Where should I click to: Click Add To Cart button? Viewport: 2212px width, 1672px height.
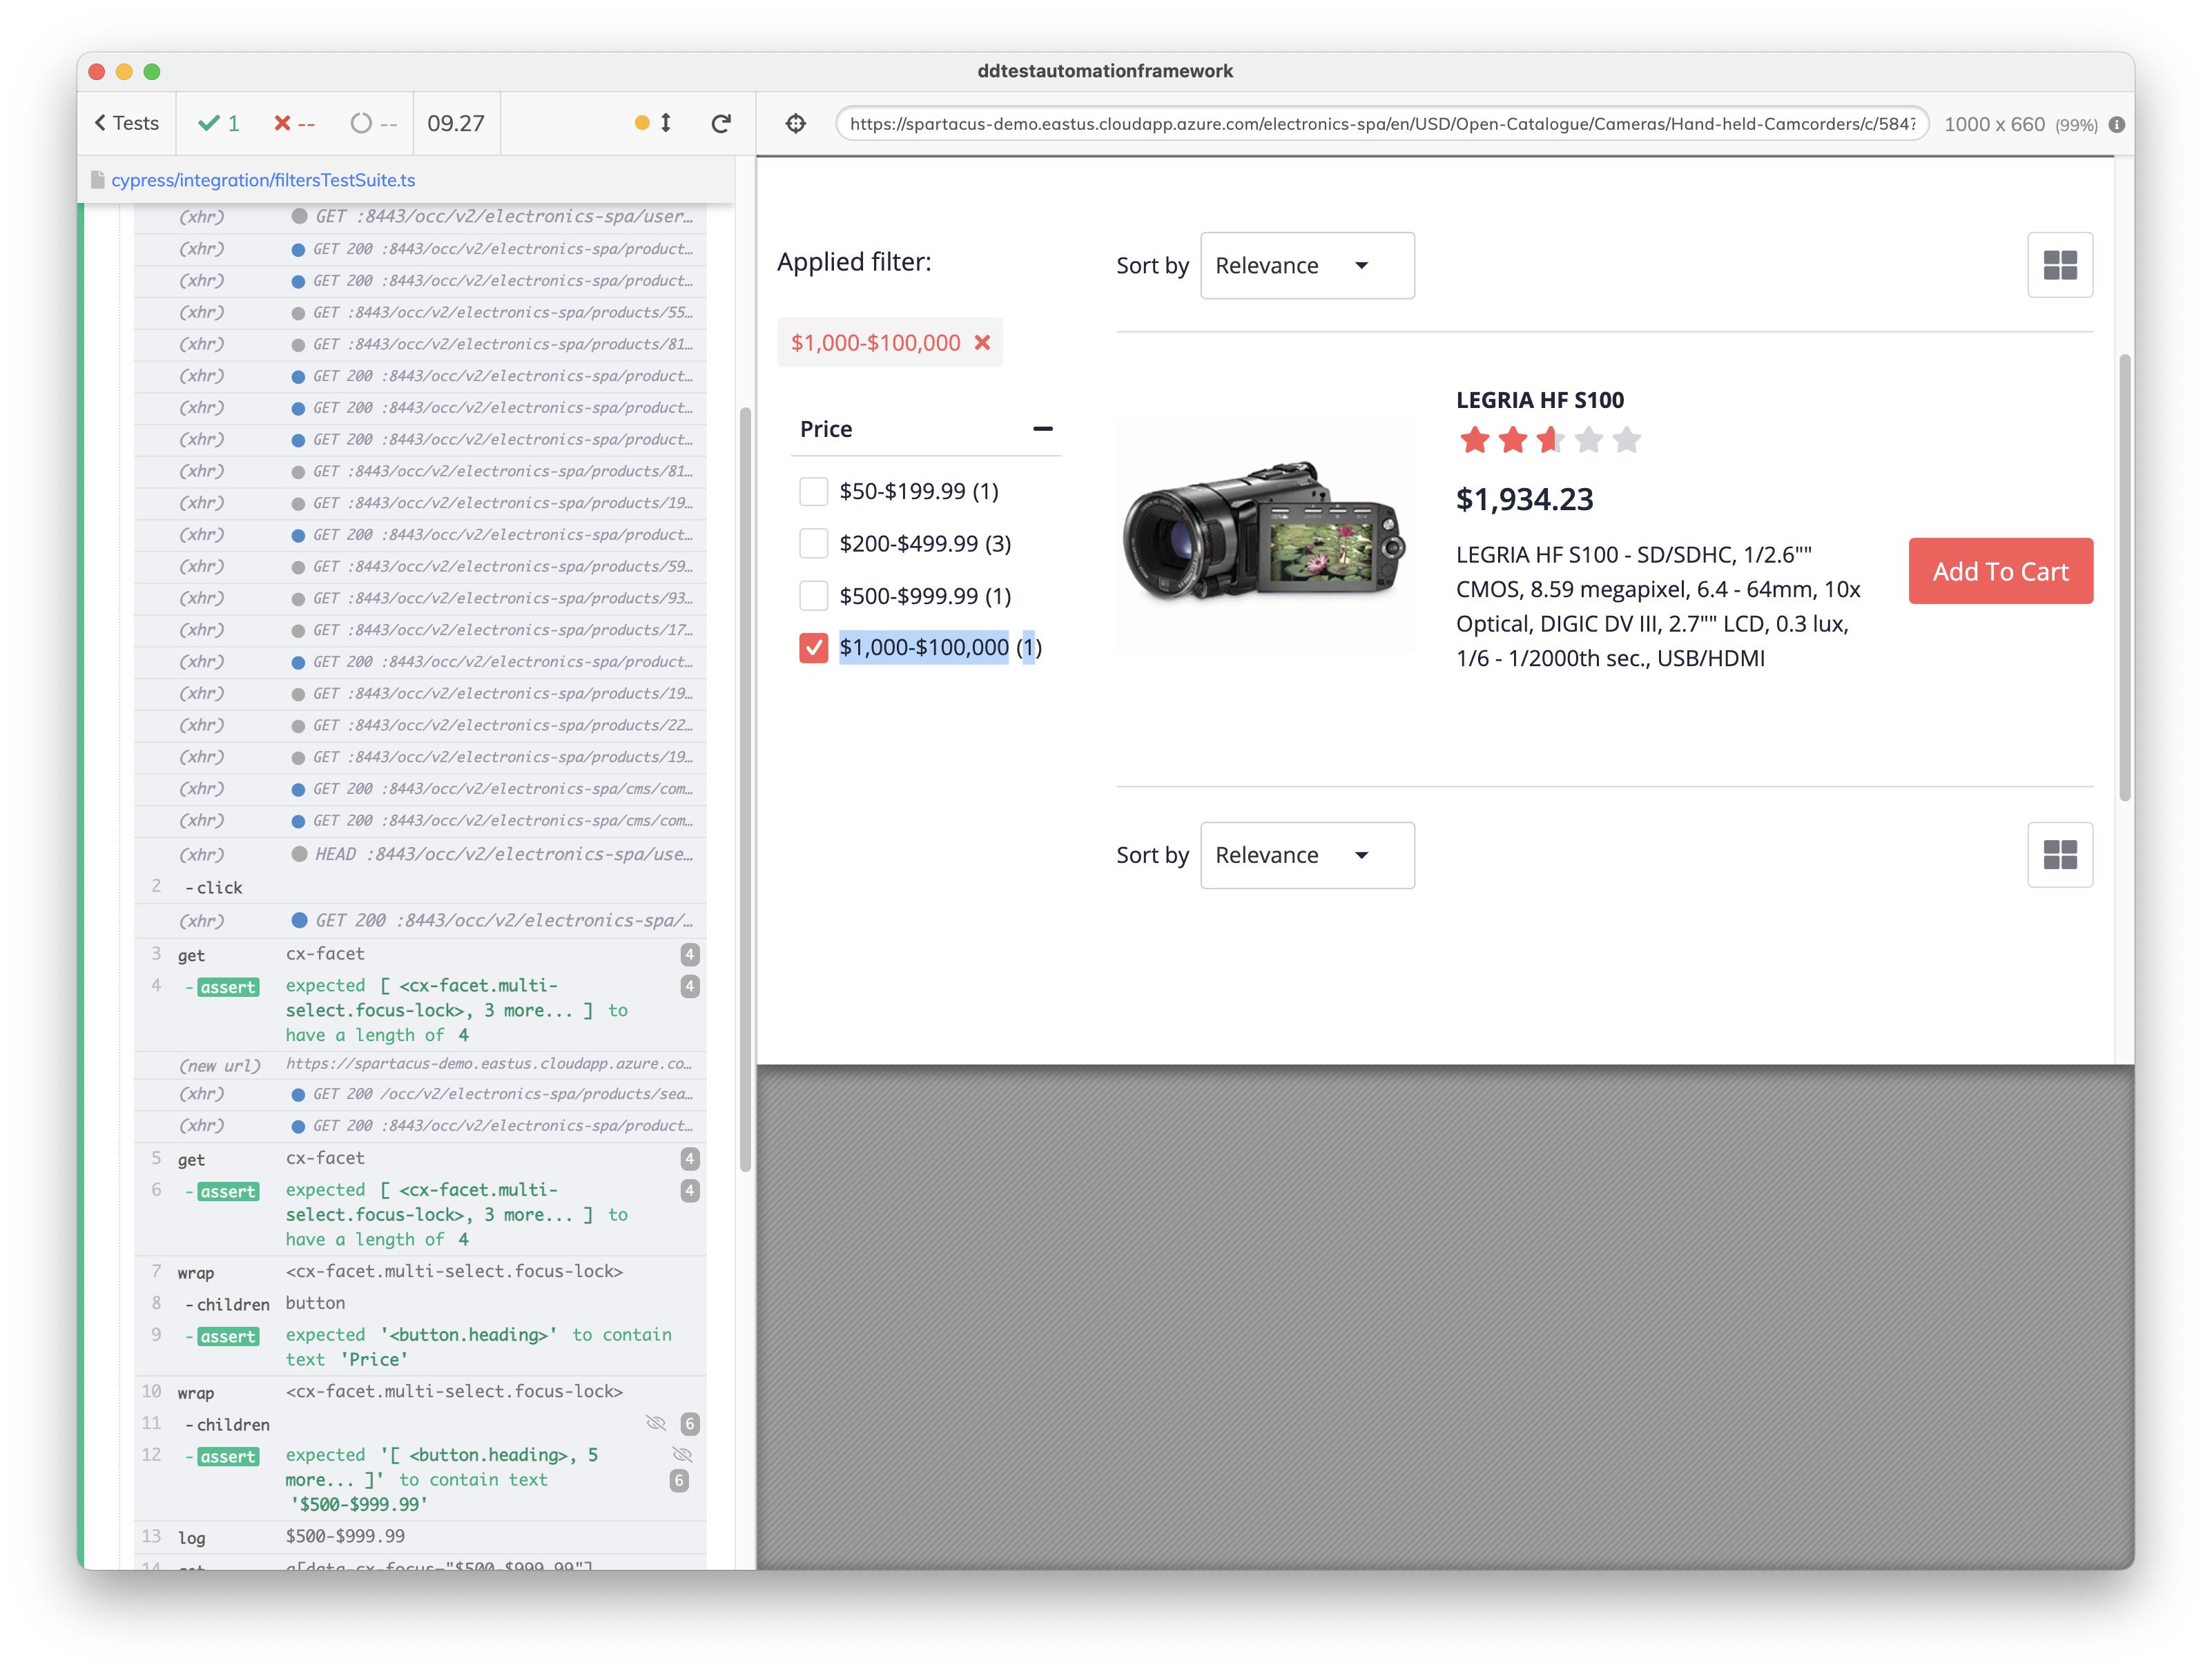[x=2000, y=571]
